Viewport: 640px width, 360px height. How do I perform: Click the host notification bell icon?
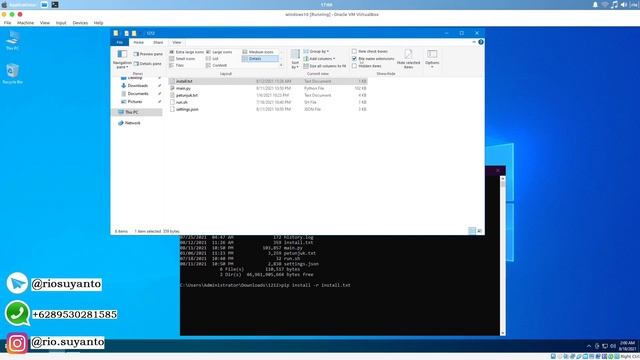595,4
